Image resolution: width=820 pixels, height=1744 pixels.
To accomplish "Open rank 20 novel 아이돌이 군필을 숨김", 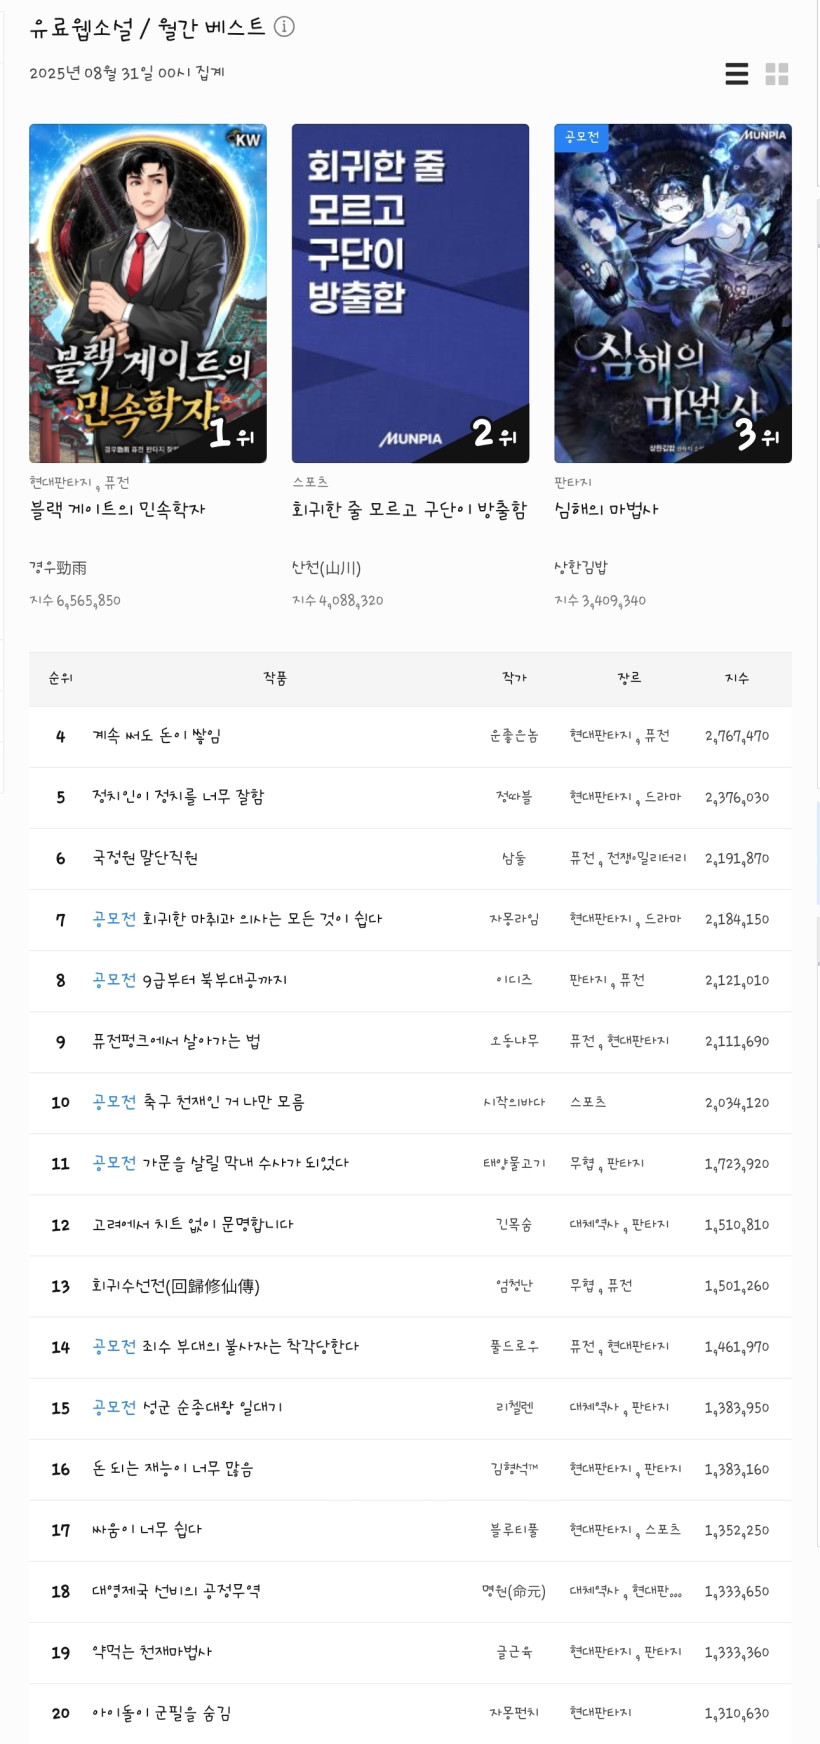I will coord(162,1713).
